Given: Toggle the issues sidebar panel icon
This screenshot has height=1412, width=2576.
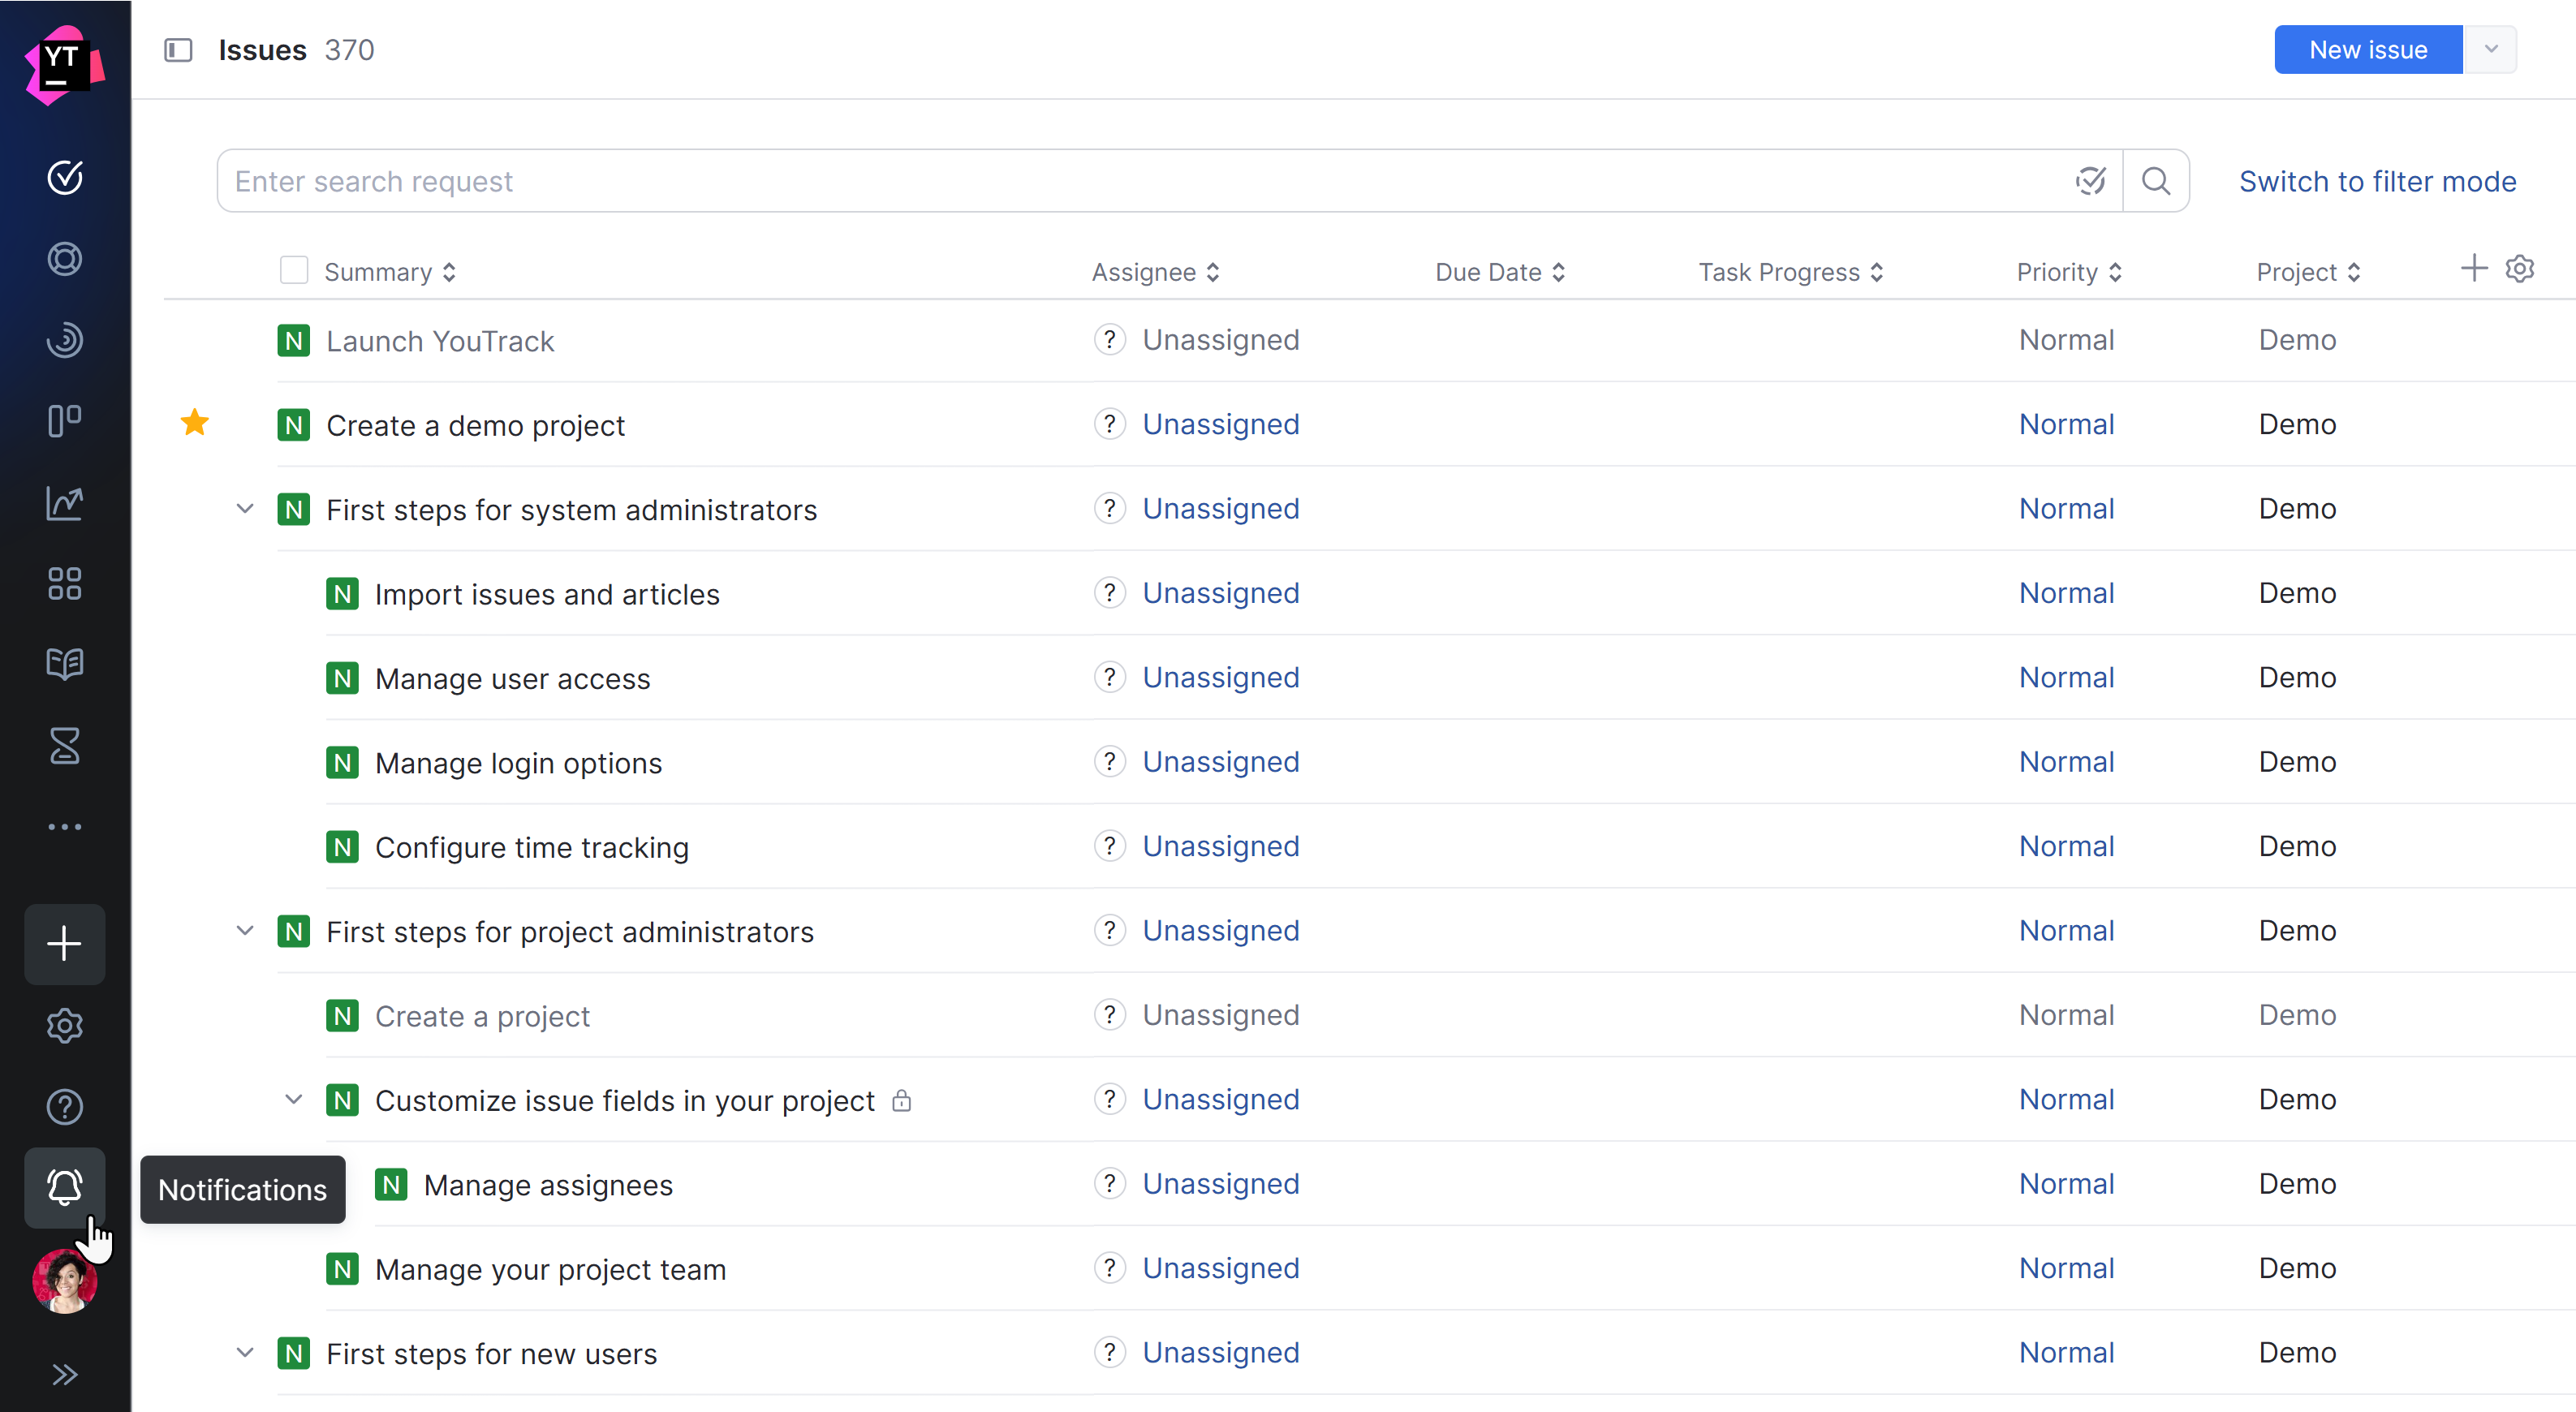Looking at the screenshot, I should click(x=178, y=50).
